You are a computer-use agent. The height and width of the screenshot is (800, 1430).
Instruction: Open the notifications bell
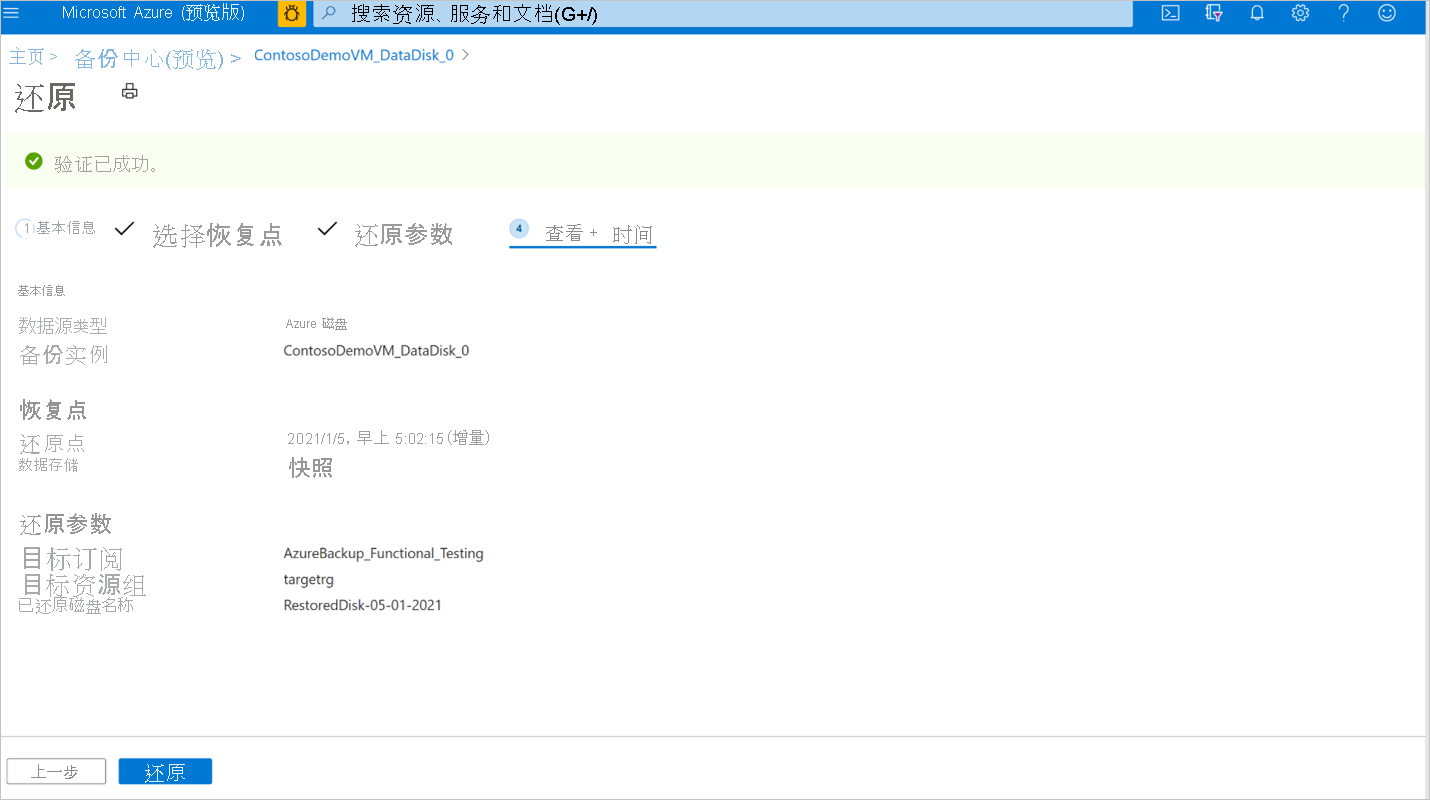tap(1257, 13)
